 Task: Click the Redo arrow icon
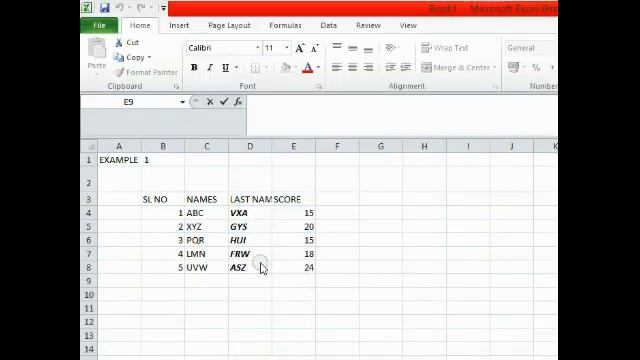tap(141, 7)
